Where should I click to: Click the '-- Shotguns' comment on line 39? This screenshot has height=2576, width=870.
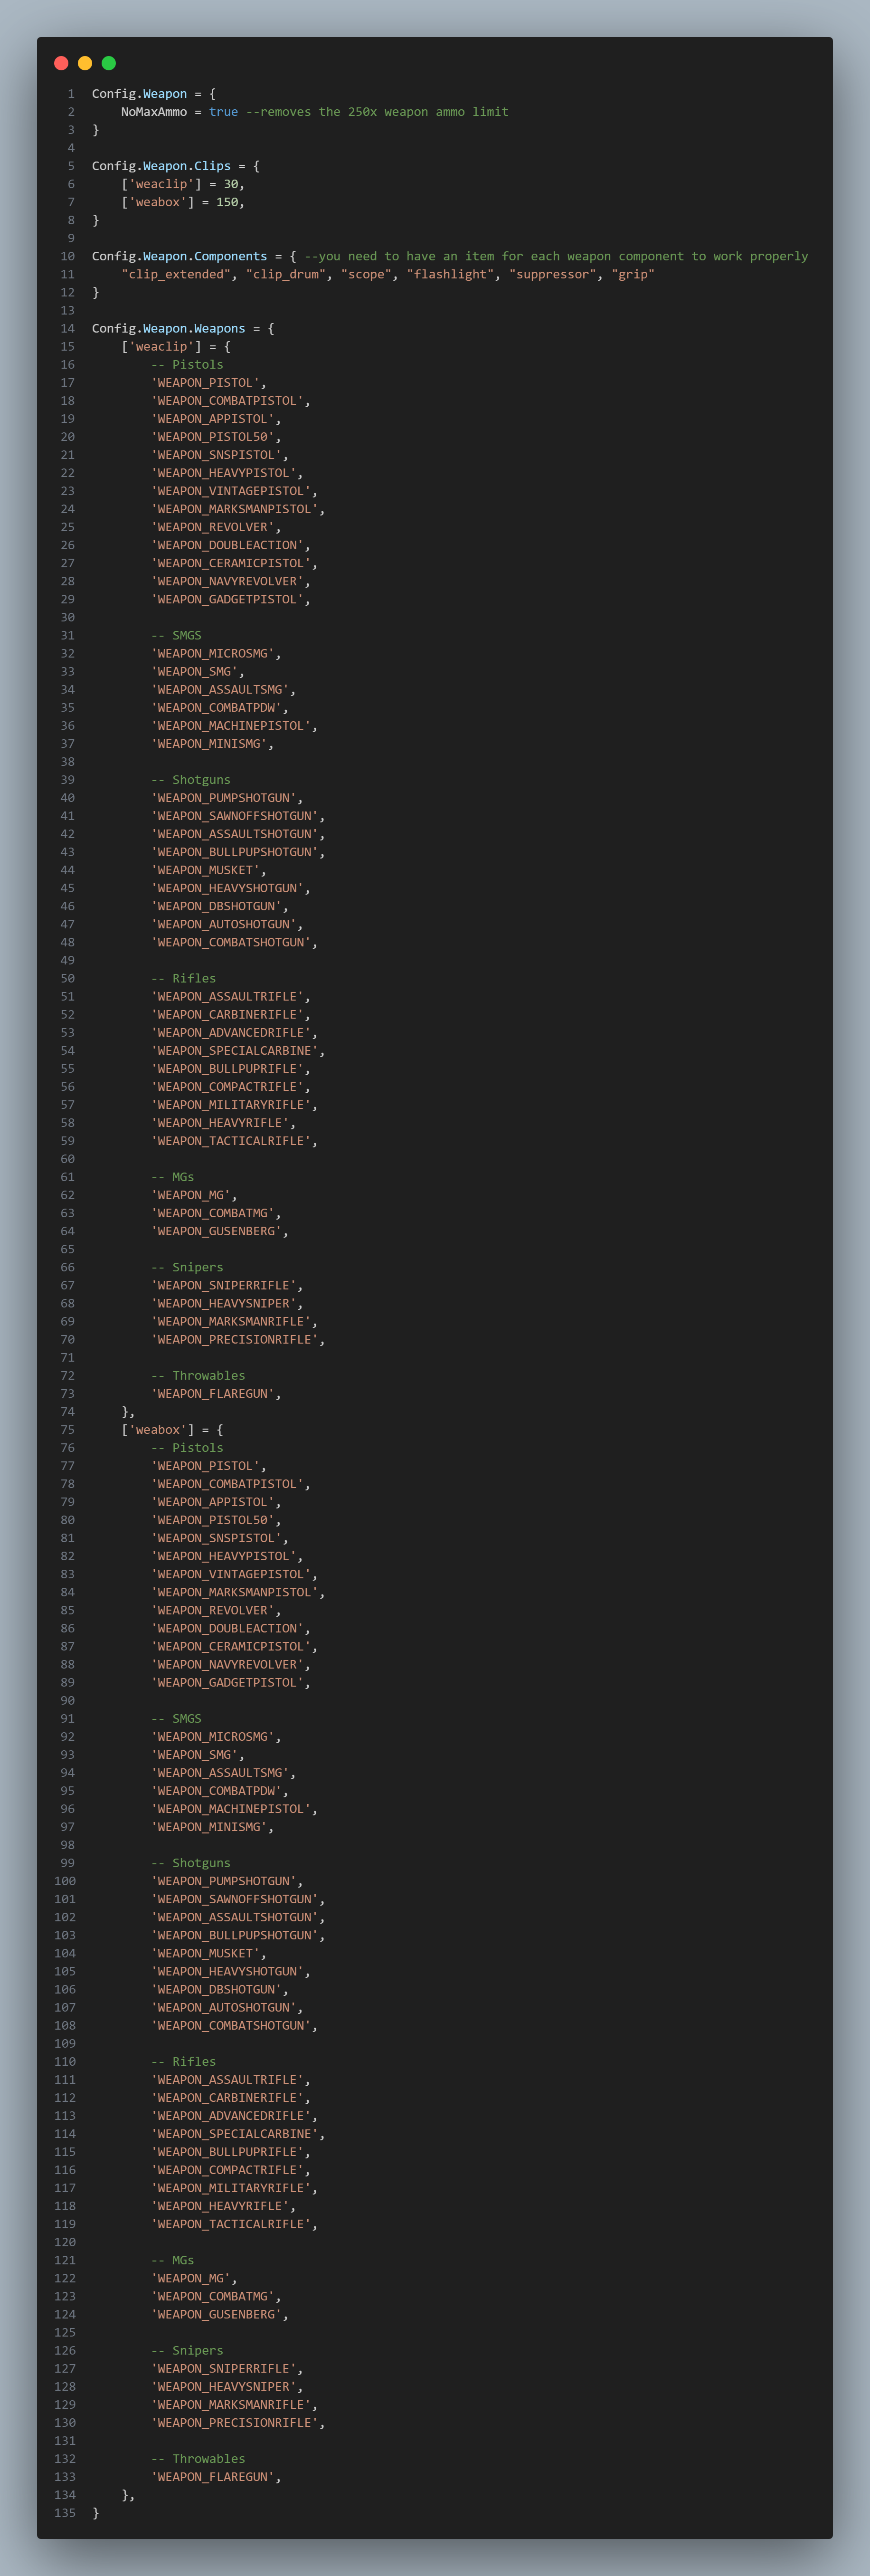pyautogui.click(x=191, y=780)
